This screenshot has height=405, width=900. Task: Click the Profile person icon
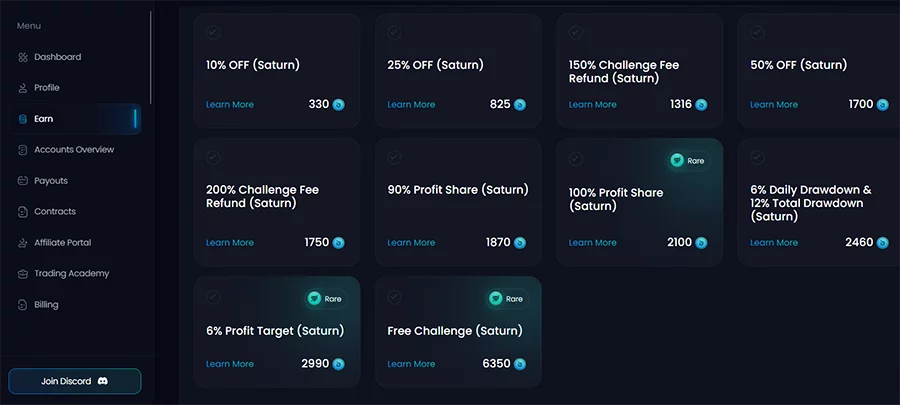(22, 88)
